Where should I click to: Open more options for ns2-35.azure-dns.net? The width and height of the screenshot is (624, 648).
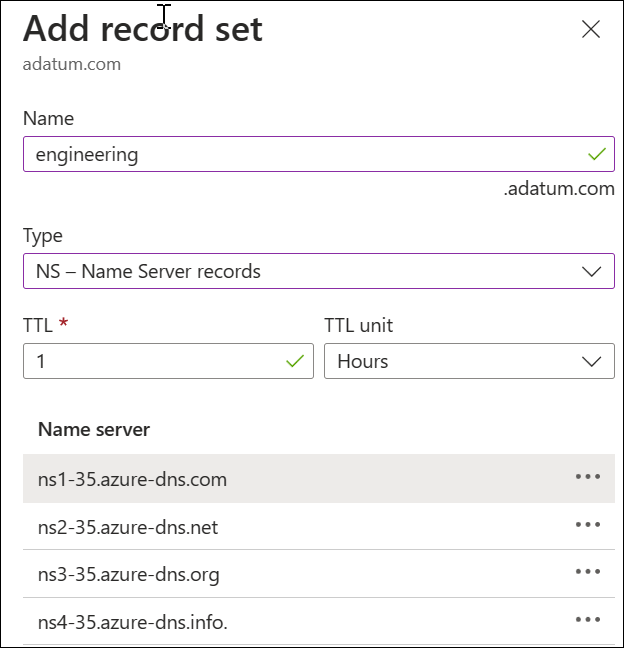pos(588,525)
